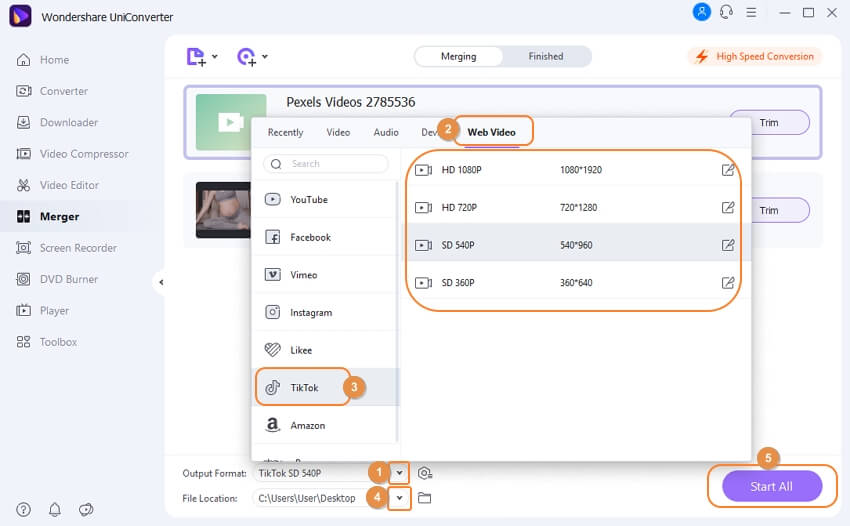
Task: Switch to the Finished tab
Action: coord(546,56)
